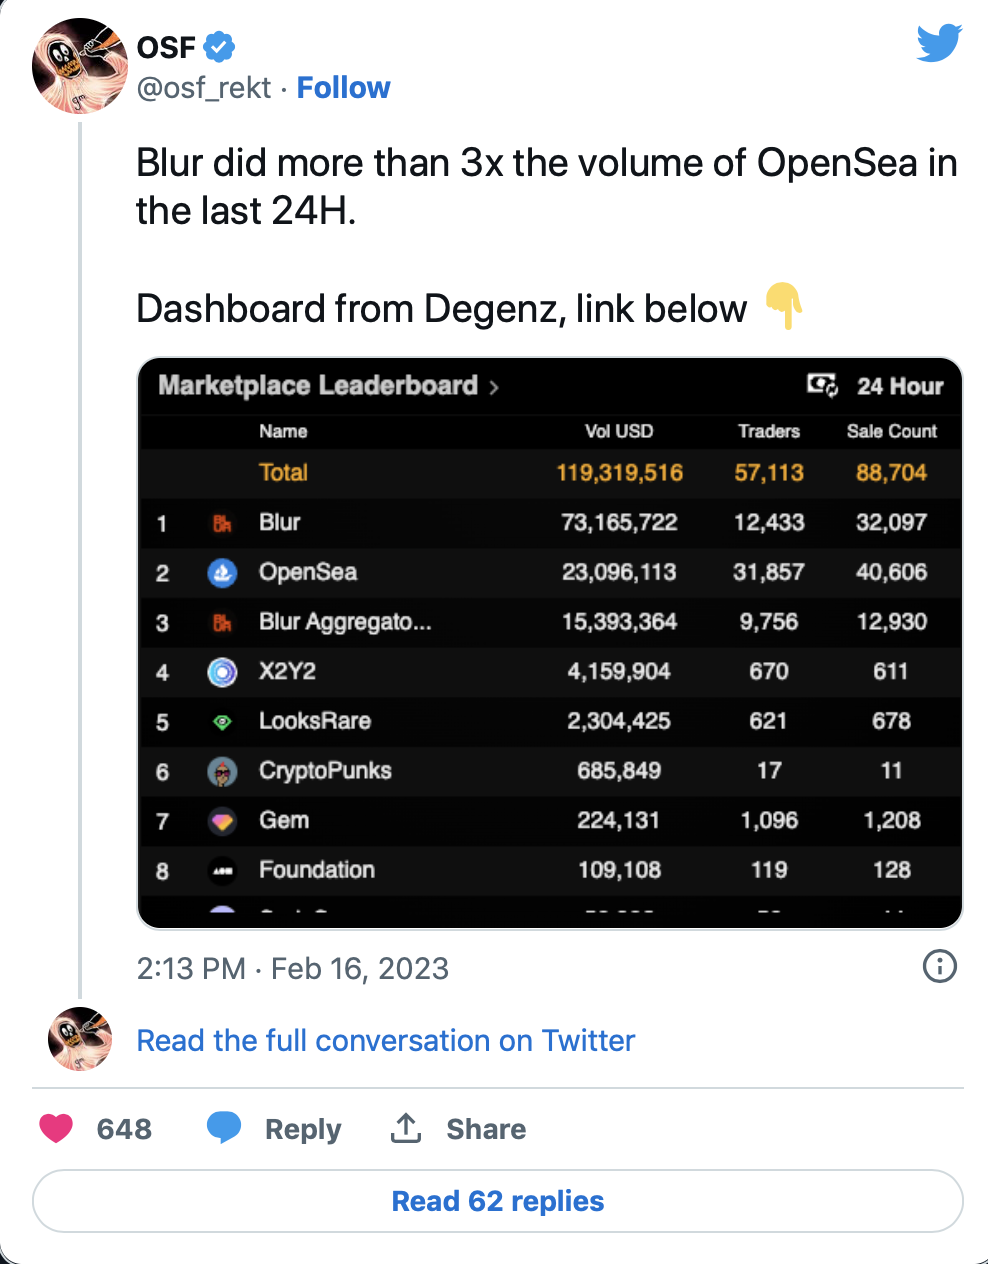
Task: Click the Share text label
Action: tap(486, 1129)
